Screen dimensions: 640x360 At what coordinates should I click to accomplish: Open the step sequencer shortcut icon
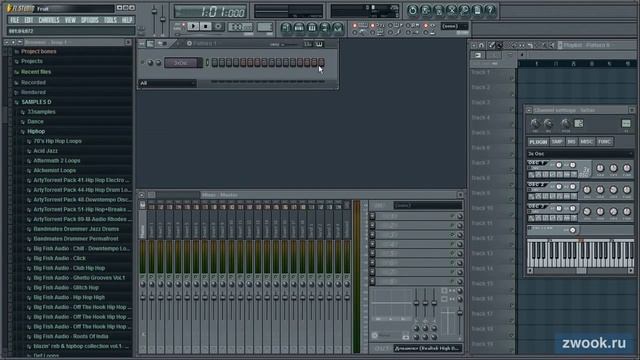coord(299,27)
